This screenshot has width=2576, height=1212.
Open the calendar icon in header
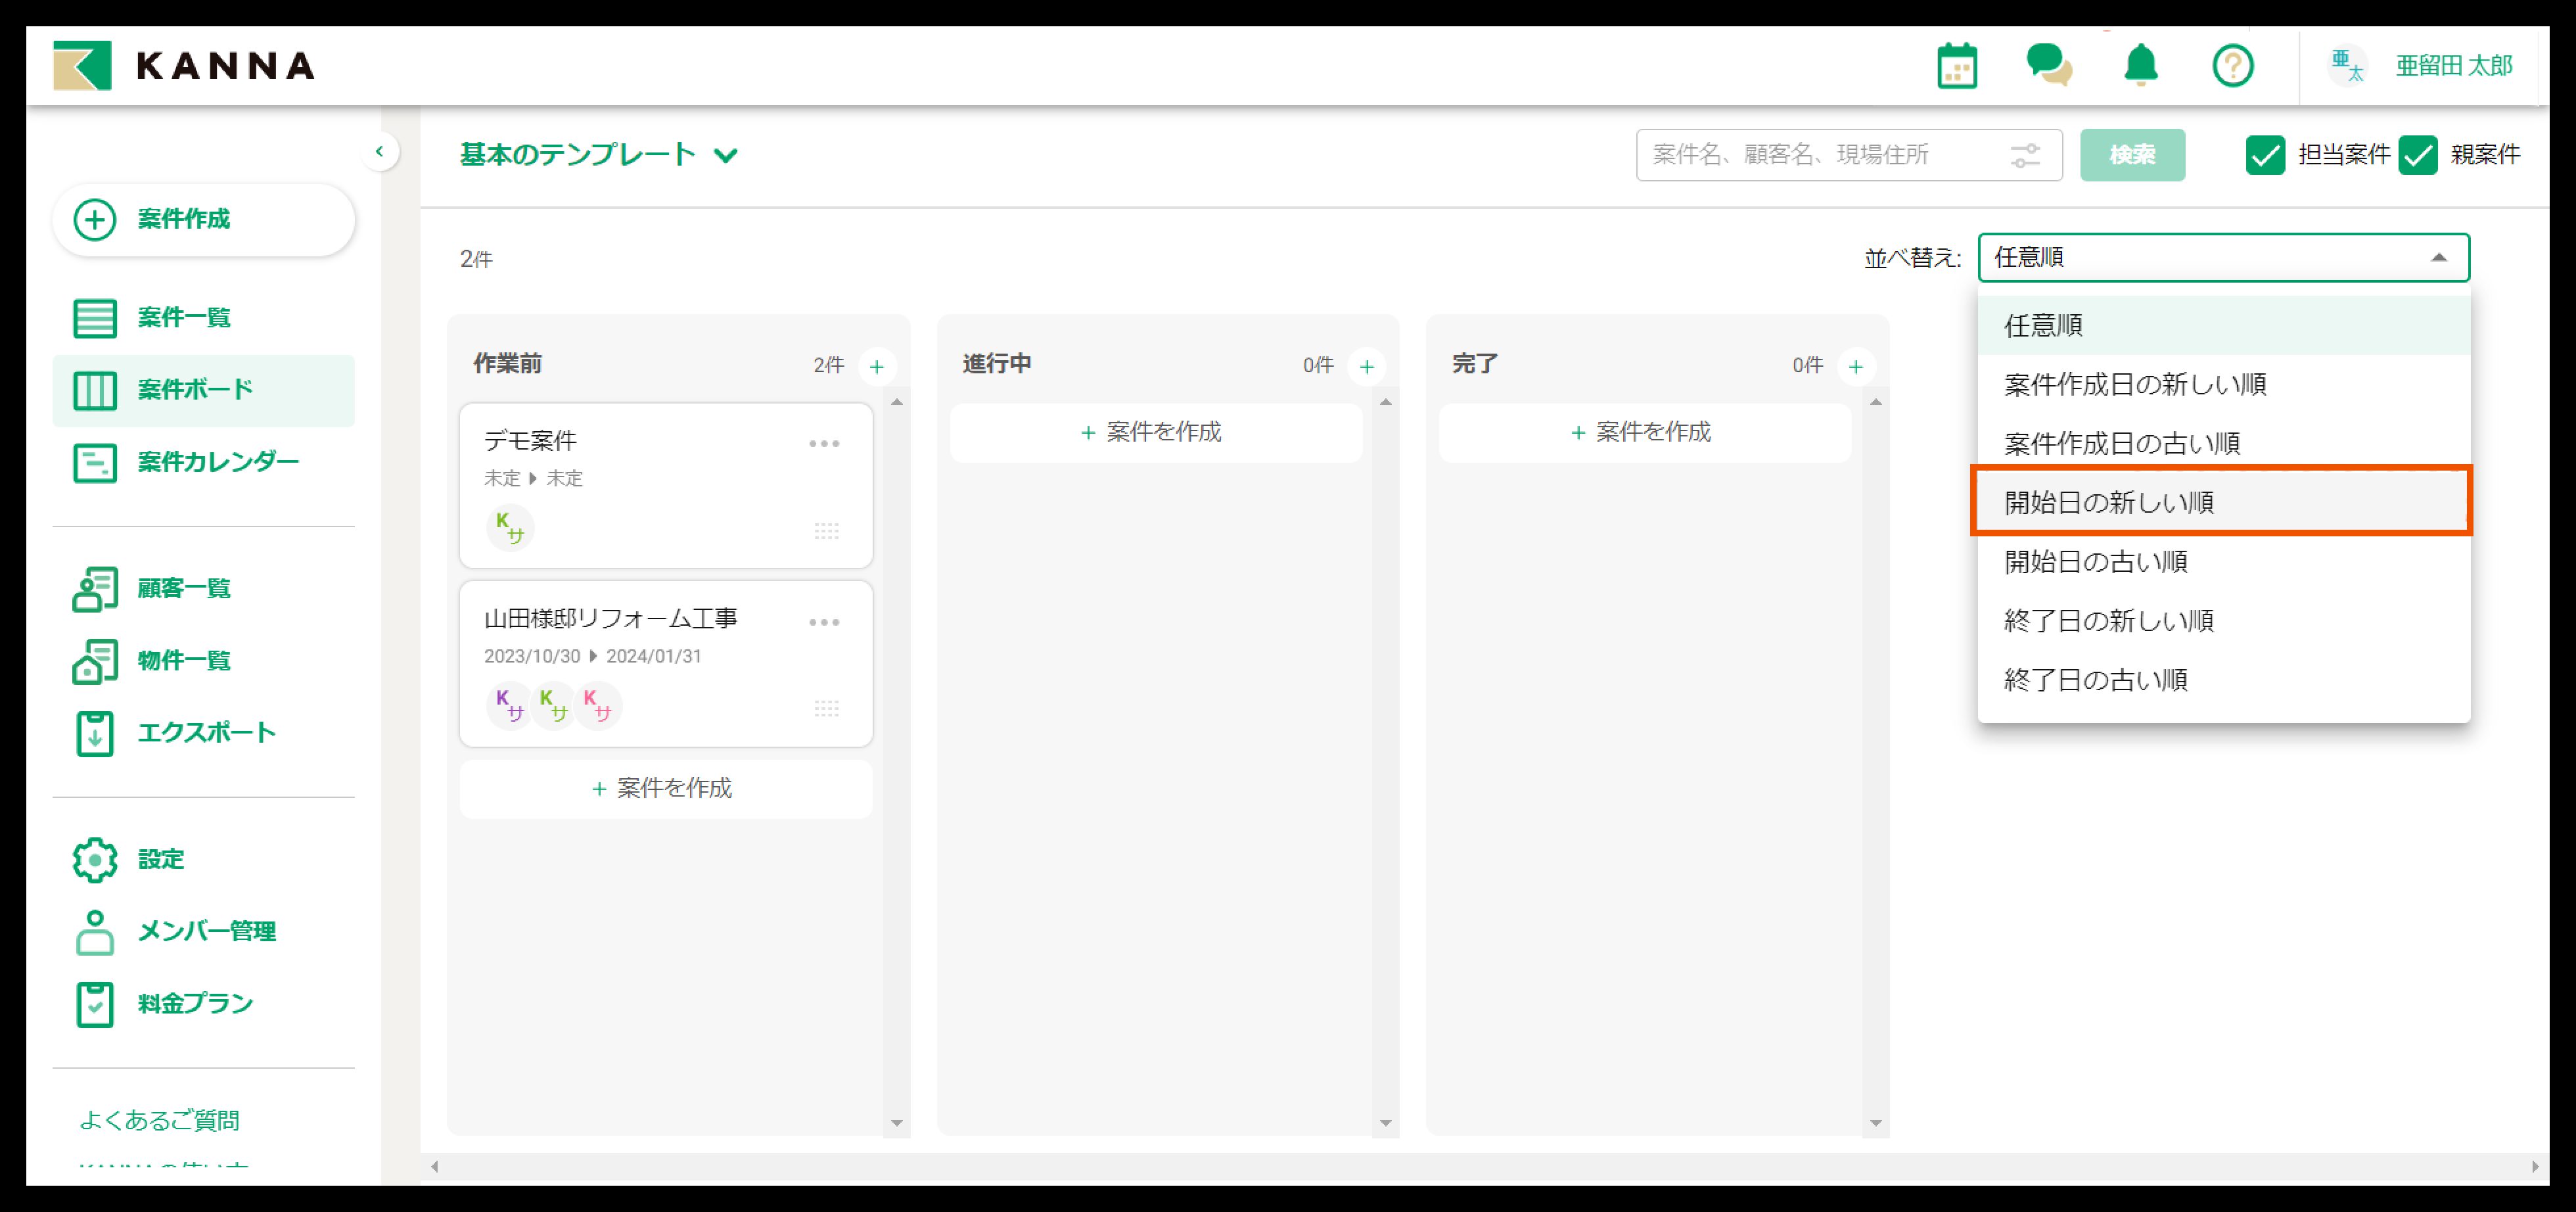pos(1956,66)
